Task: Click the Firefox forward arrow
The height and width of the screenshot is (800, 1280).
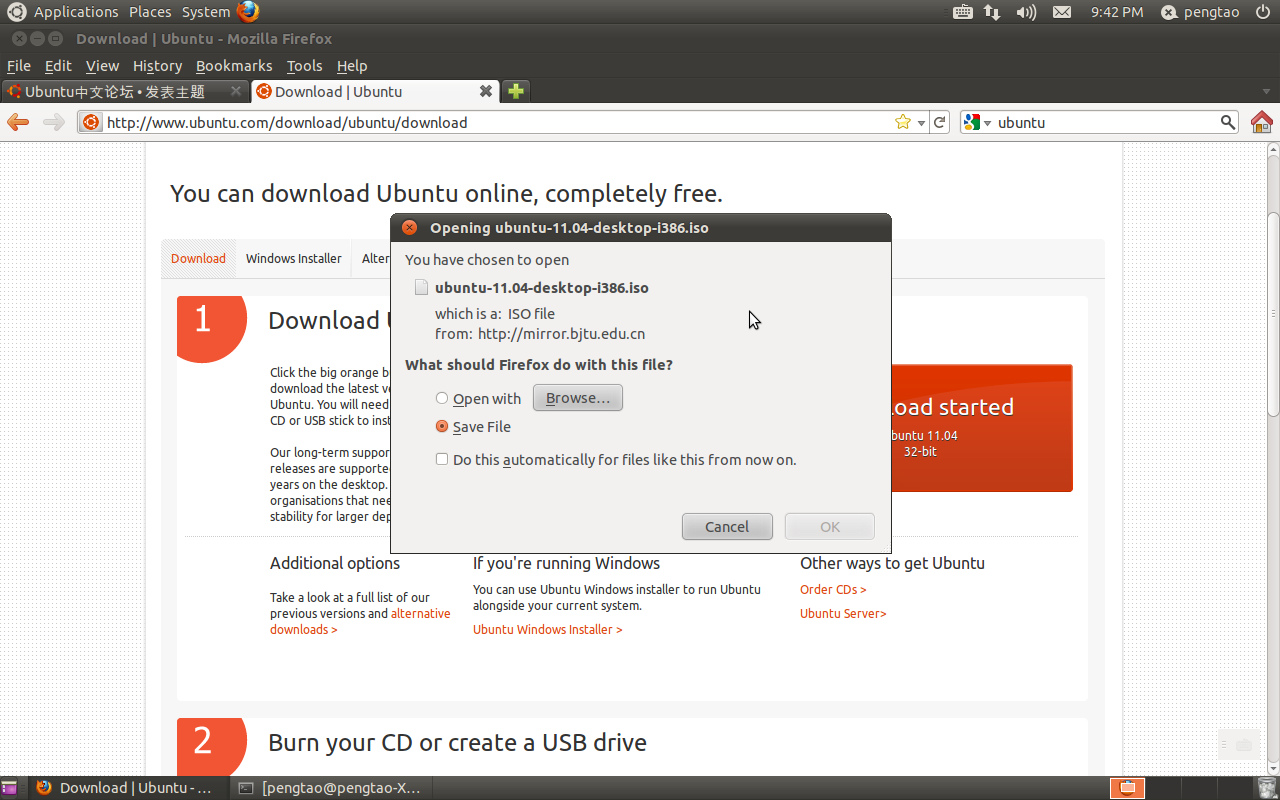Action: [54, 122]
